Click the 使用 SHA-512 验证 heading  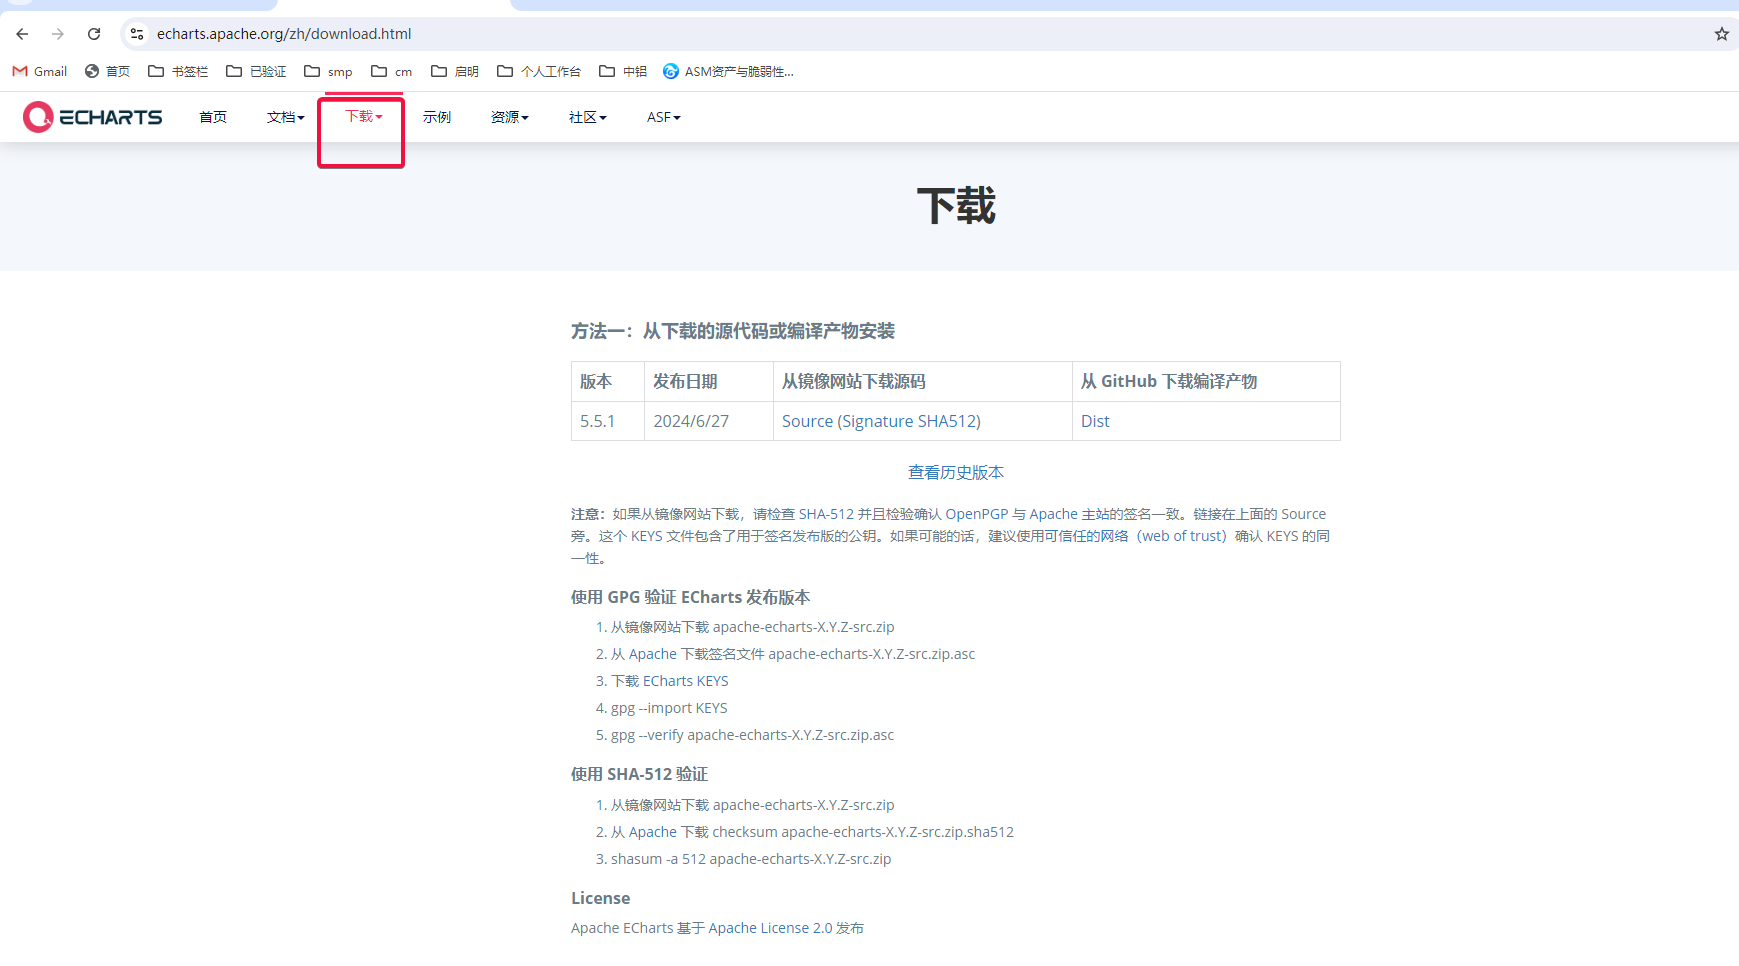coord(639,774)
